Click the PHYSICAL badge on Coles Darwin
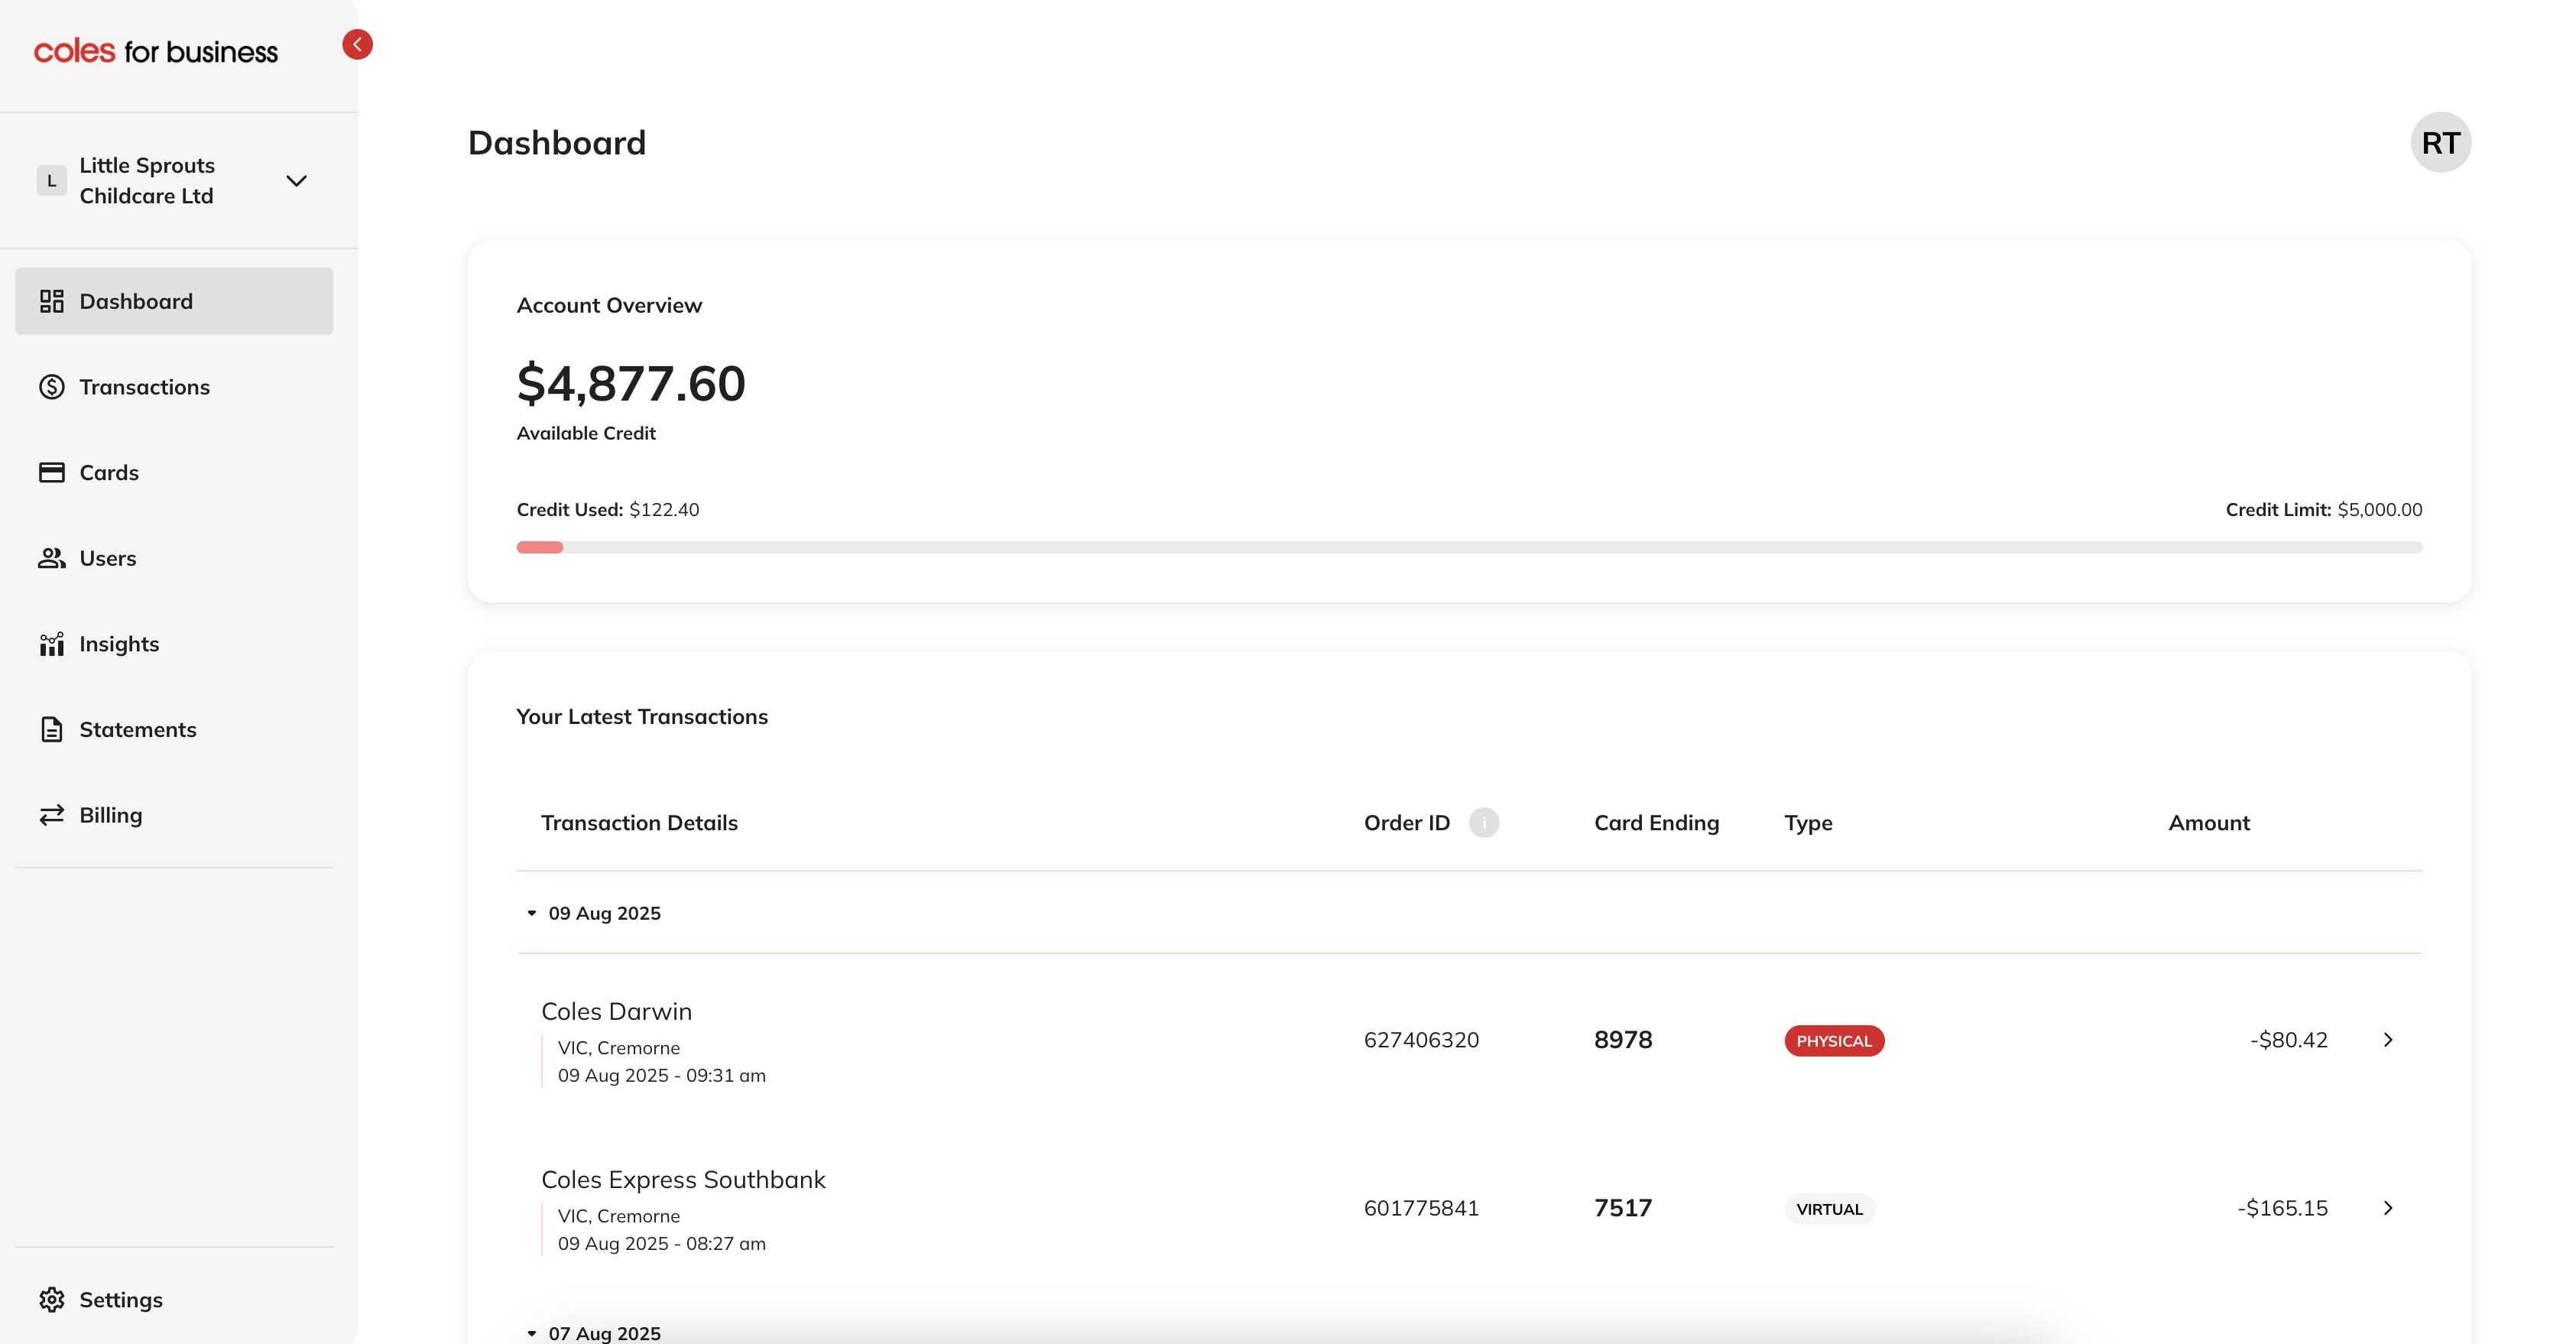 pos(1833,1040)
